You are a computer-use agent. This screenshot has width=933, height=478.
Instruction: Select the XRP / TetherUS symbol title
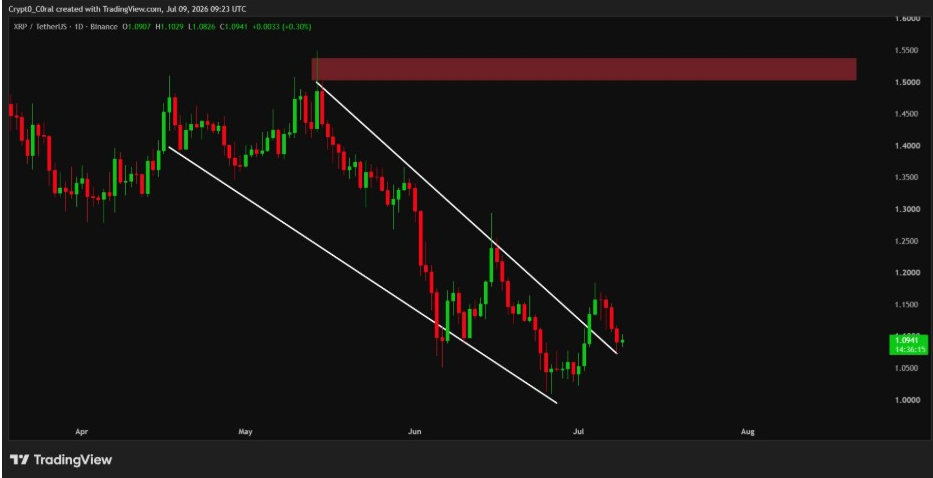(x=42, y=27)
